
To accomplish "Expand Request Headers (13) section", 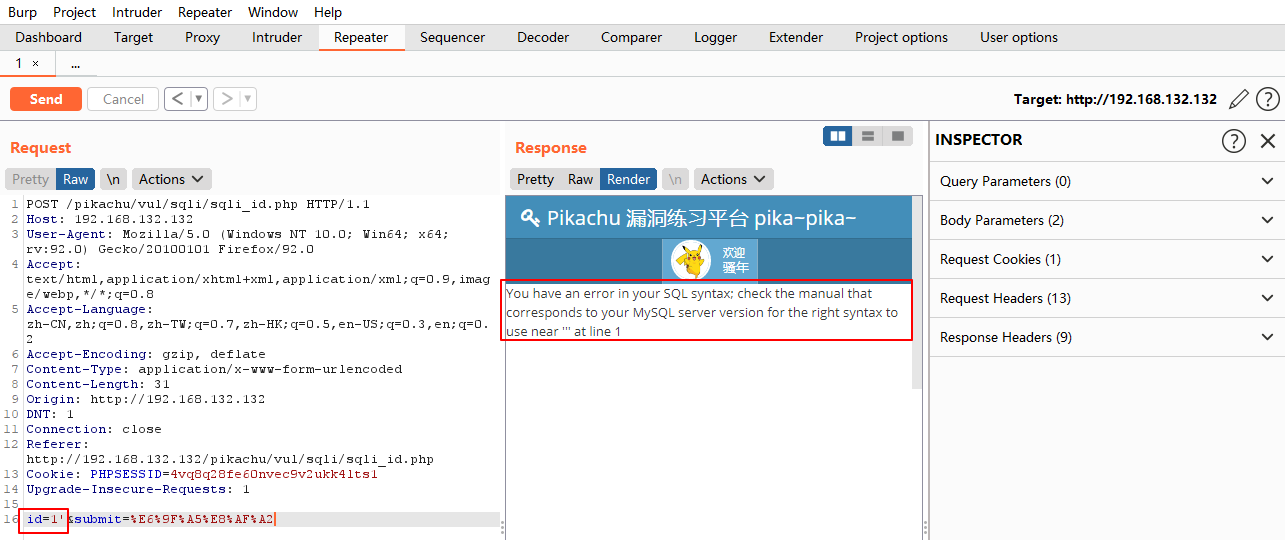I will click(x=1107, y=298).
